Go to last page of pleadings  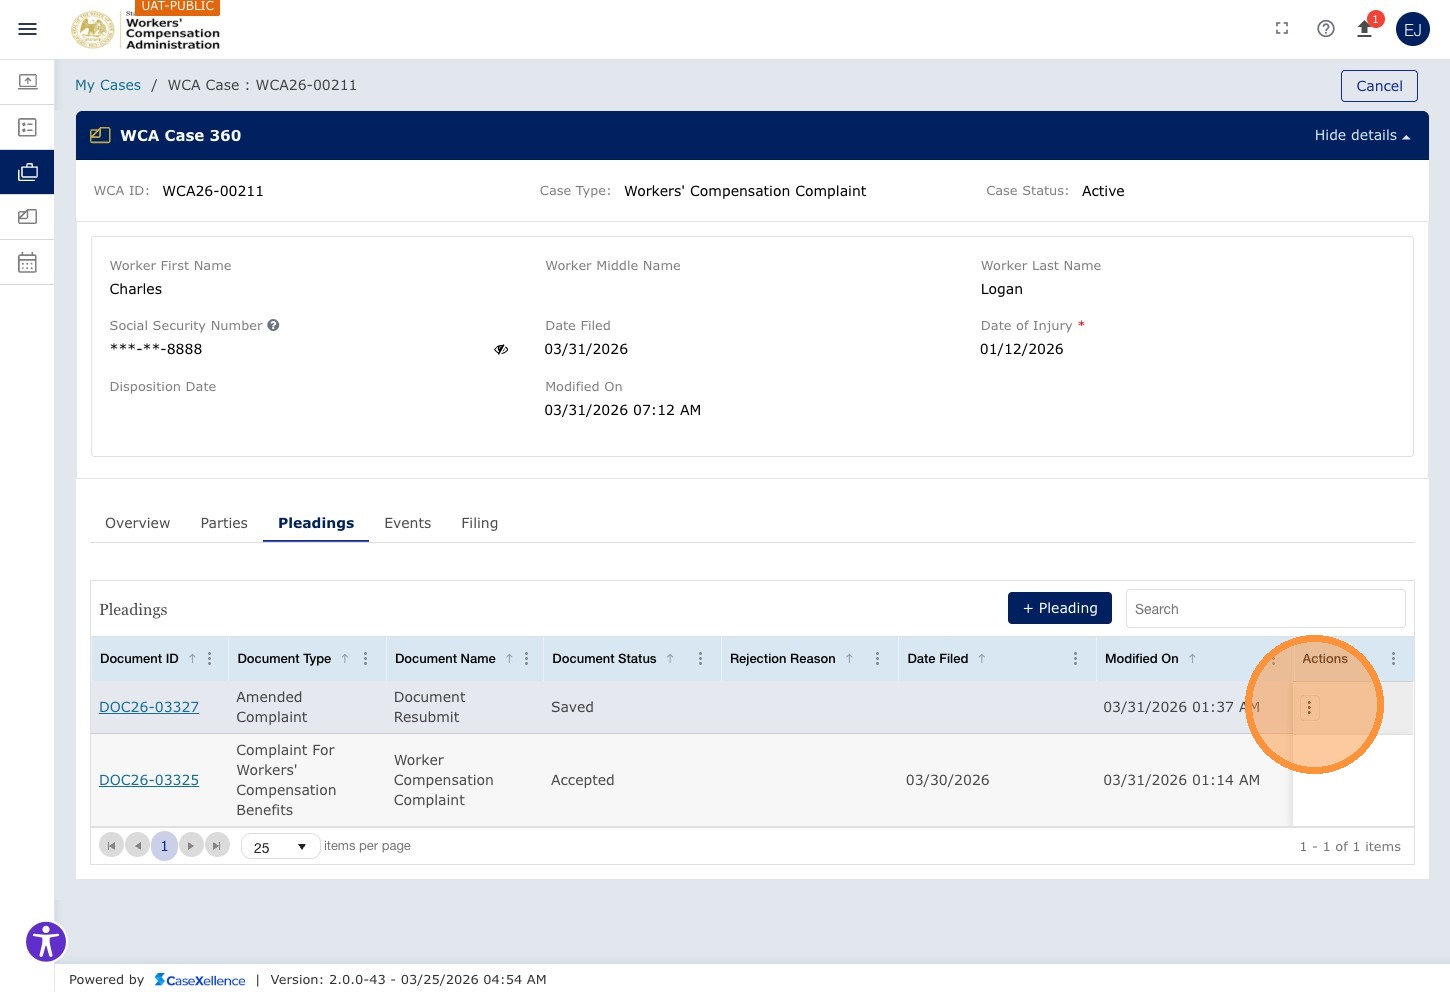coord(217,846)
